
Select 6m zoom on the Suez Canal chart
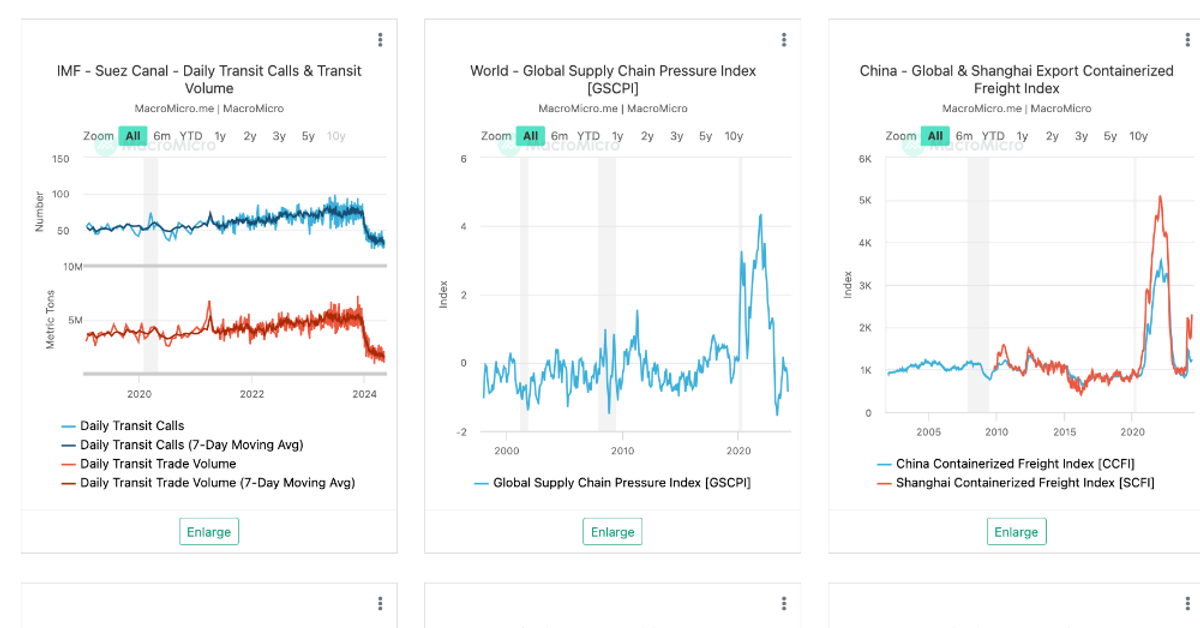click(x=162, y=136)
